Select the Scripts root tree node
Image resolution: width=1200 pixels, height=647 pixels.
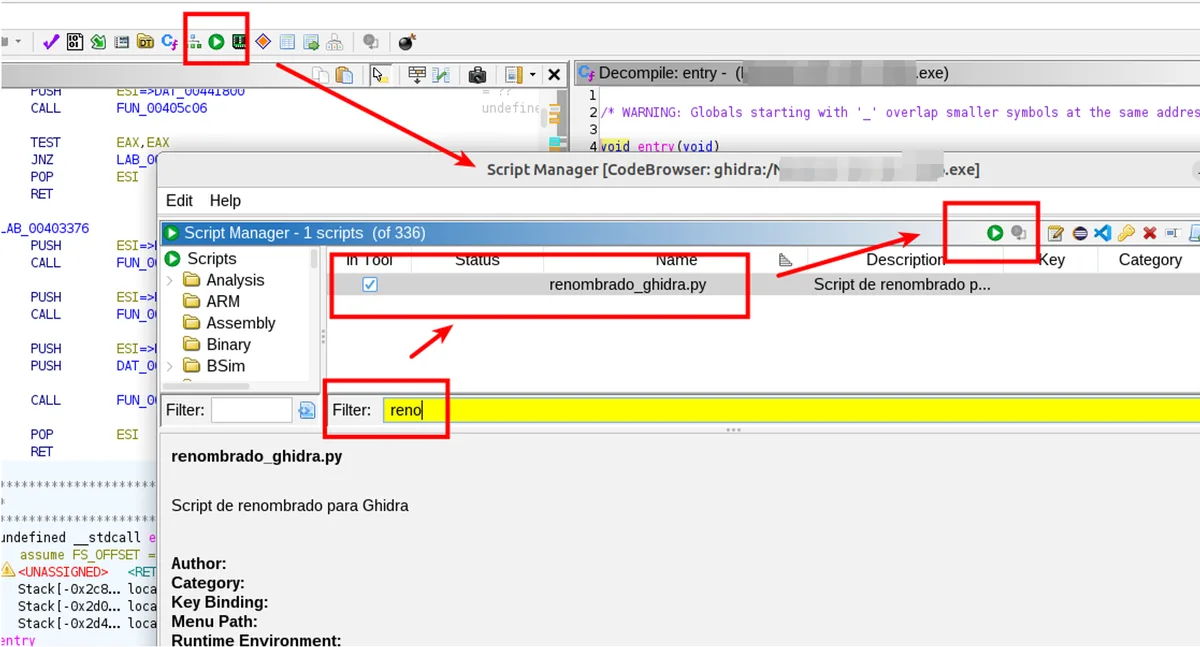pos(211,258)
